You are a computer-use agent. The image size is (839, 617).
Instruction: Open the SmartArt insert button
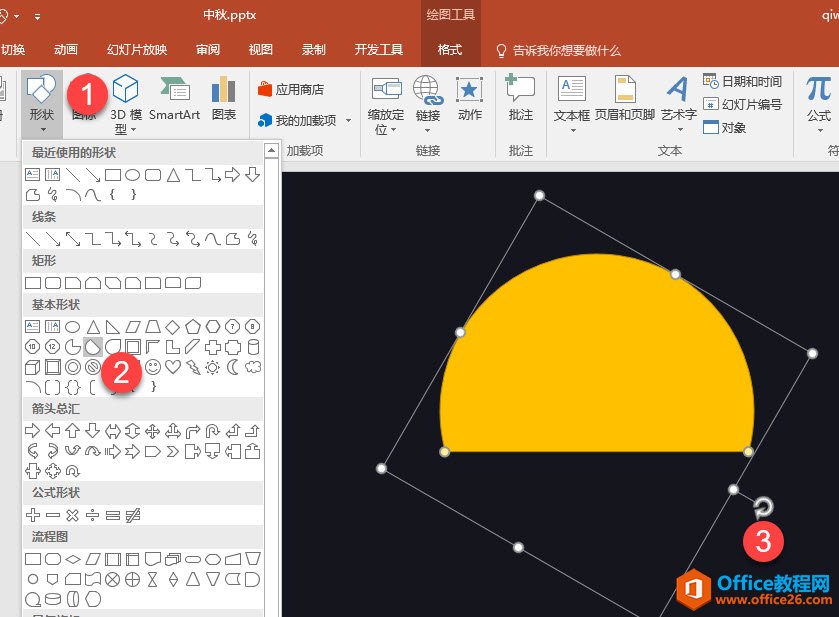[174, 98]
